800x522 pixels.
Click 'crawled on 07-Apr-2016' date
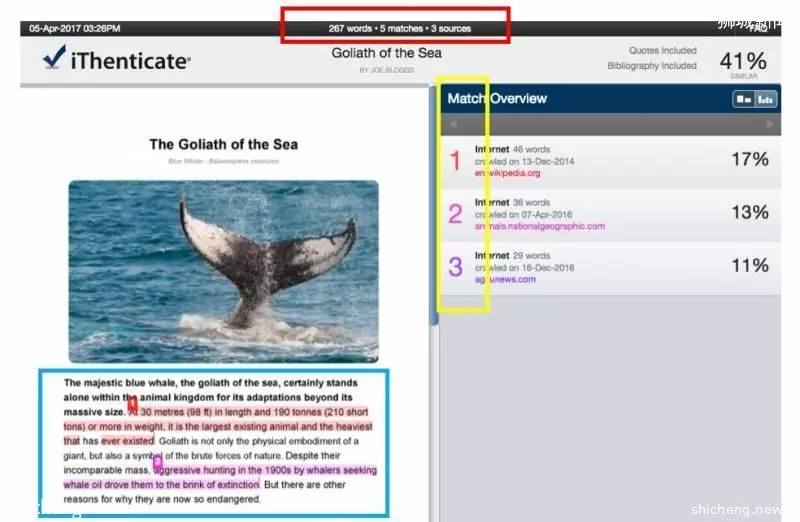[x=523, y=215]
